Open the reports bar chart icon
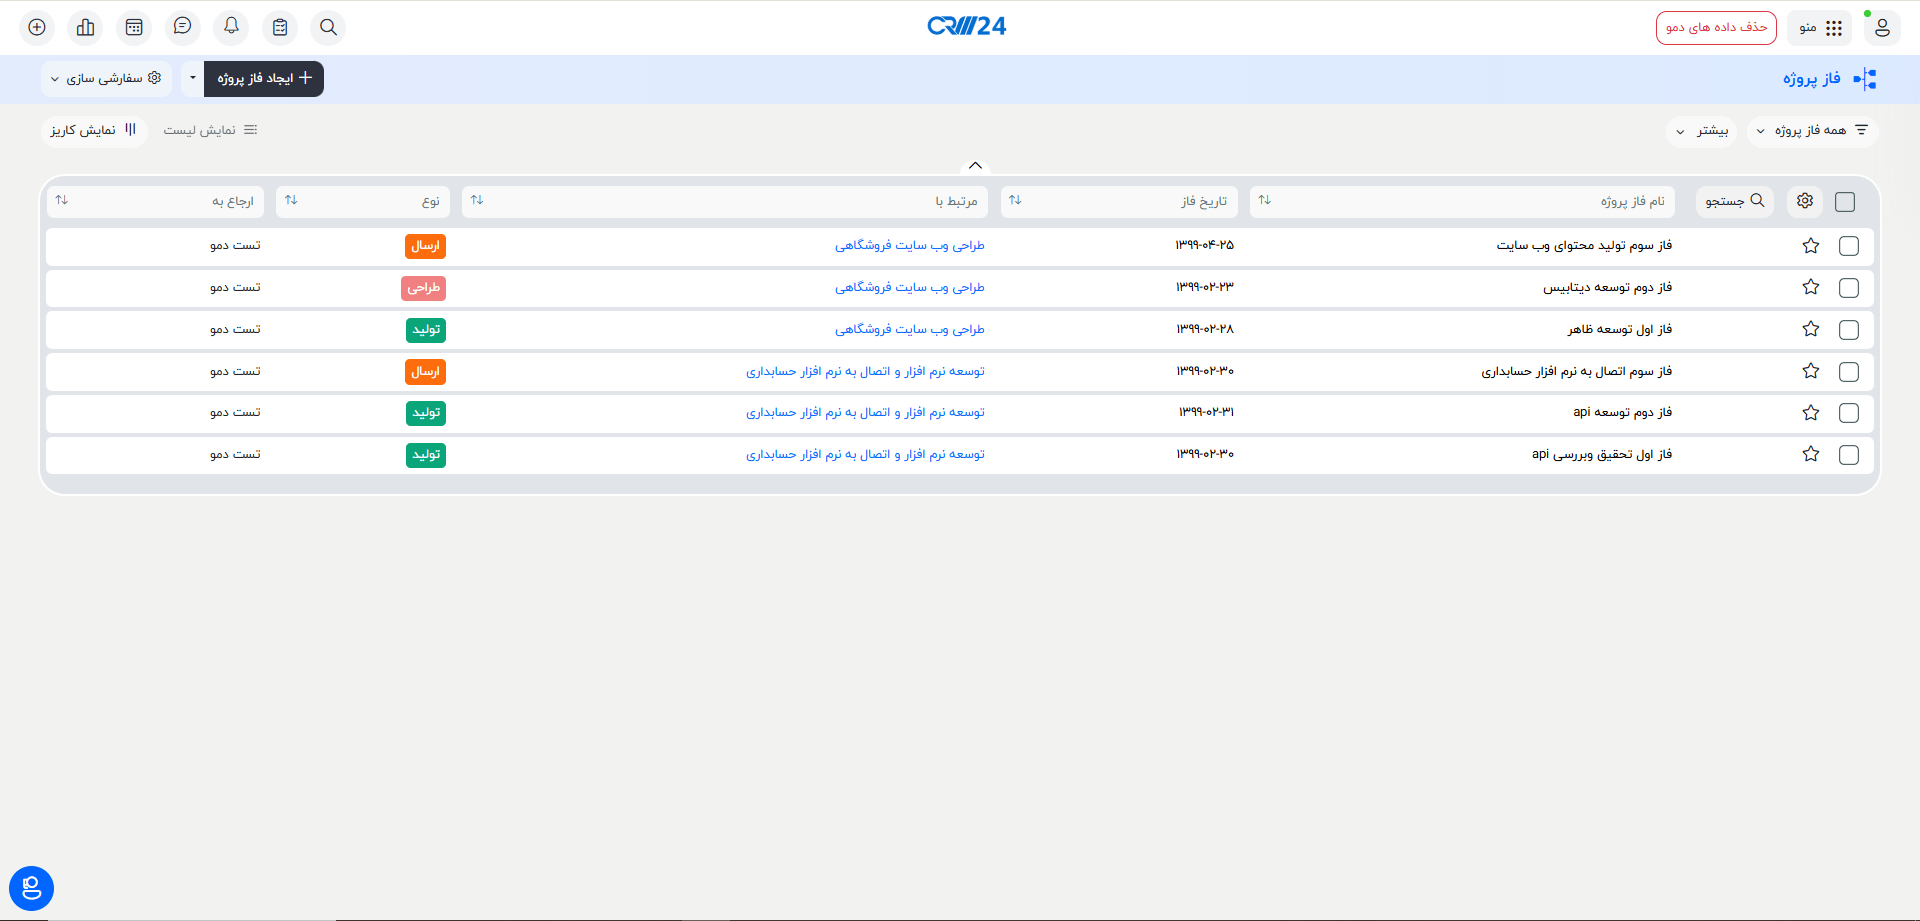1920x921 pixels. point(85,27)
